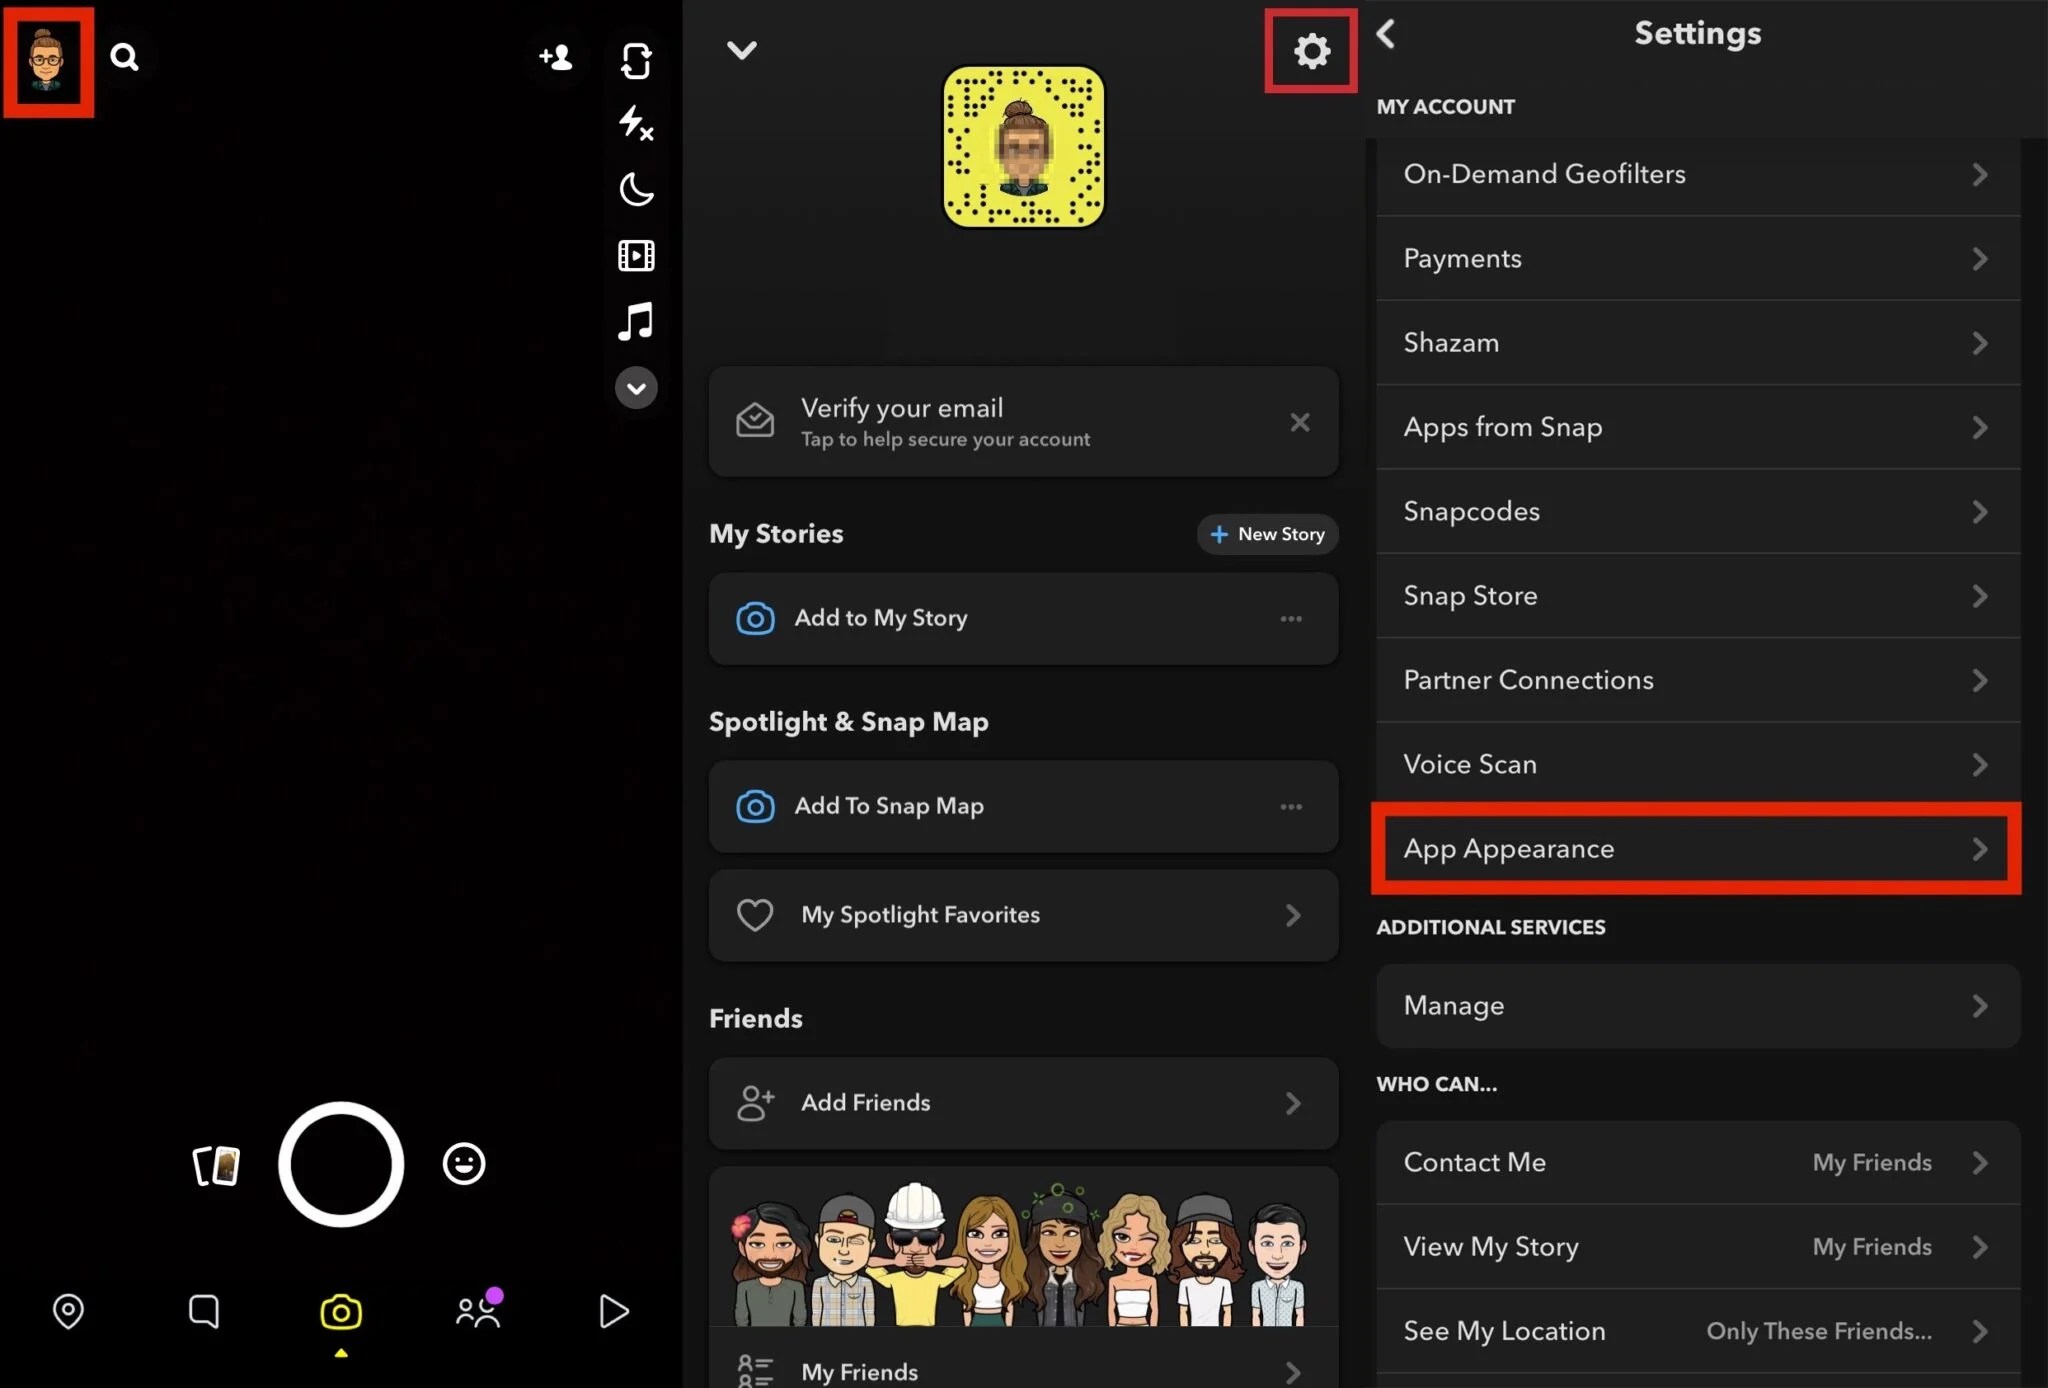Screen dimensions: 2048x1388
Task: Open Spotlight with the play icon
Action: click(613, 1311)
